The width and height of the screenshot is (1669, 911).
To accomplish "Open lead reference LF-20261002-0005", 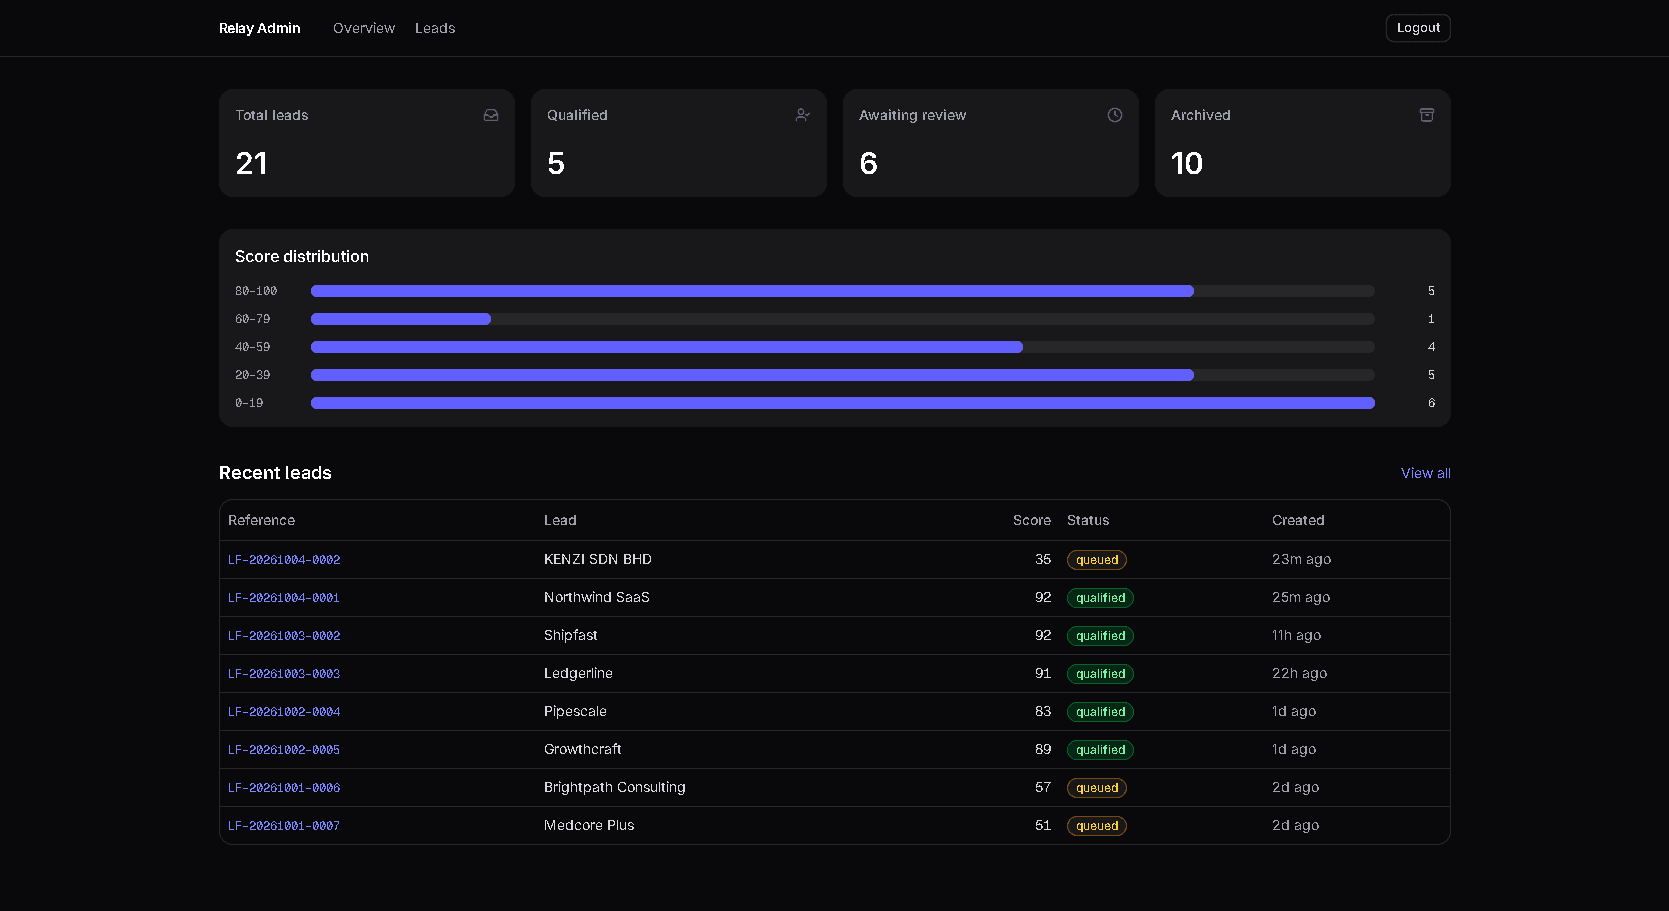I will coord(284,750).
